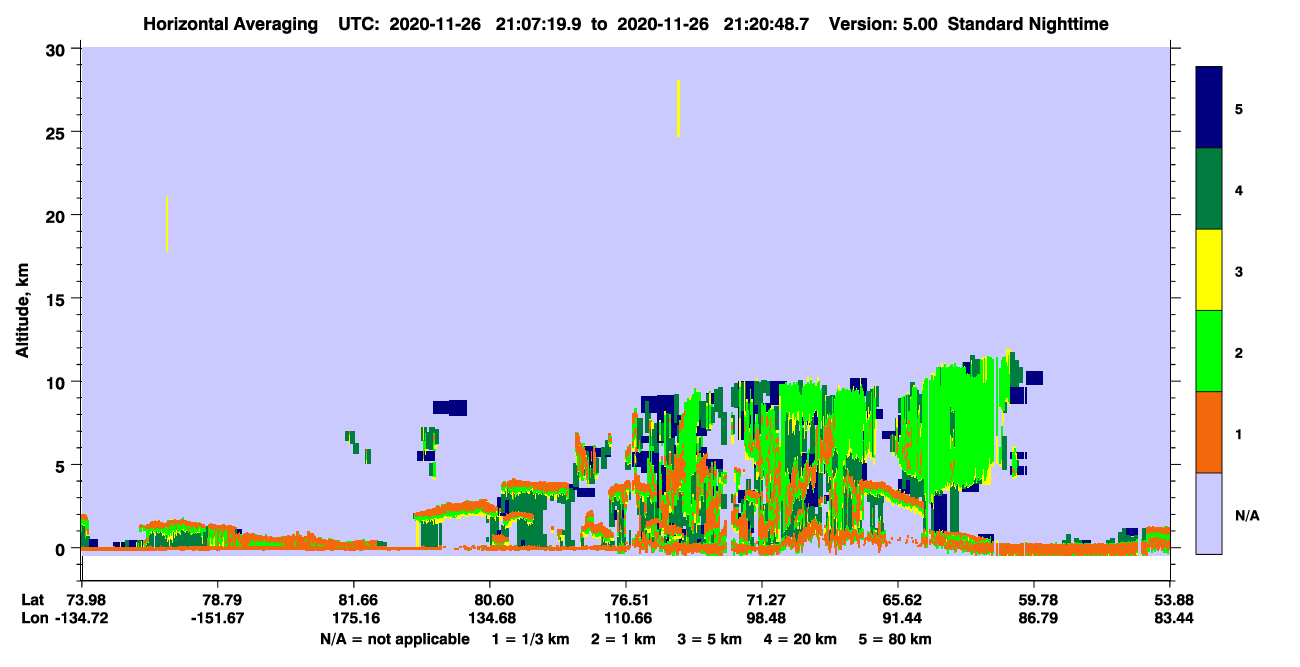Click the lavender N/A colorbar segment
The image size is (1300, 667).
point(1209,513)
